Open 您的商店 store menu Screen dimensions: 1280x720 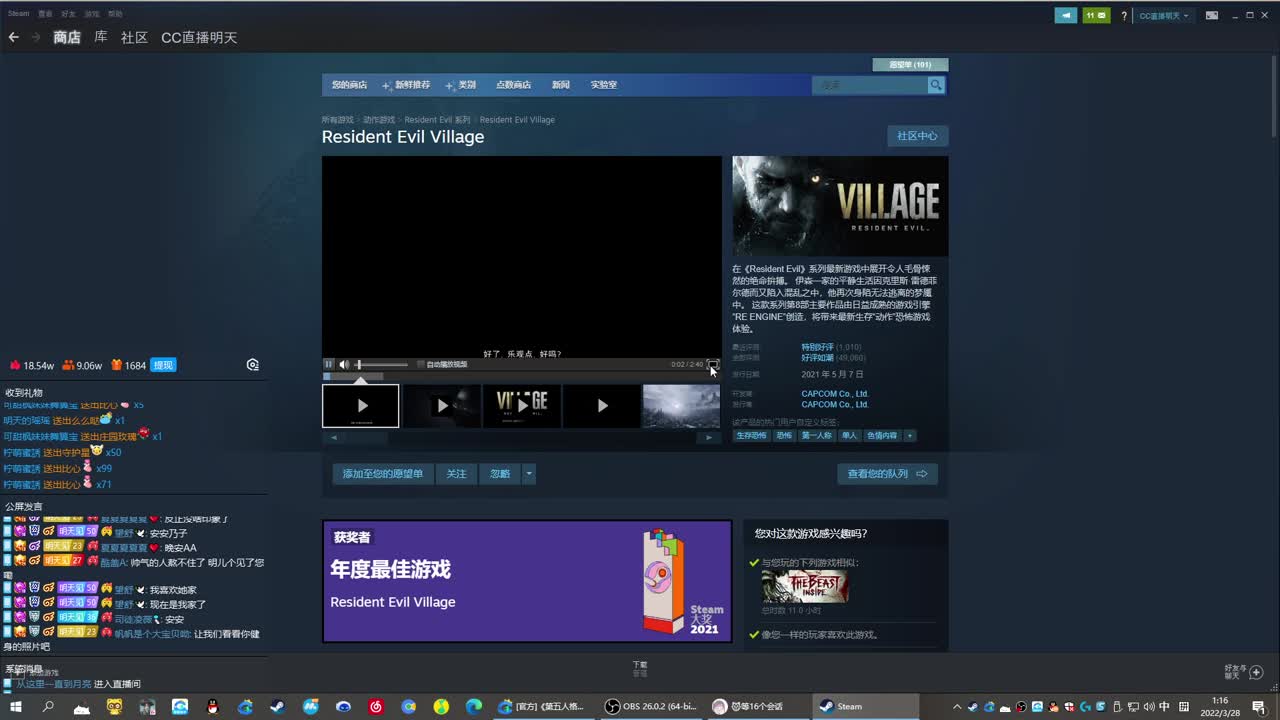[349, 85]
